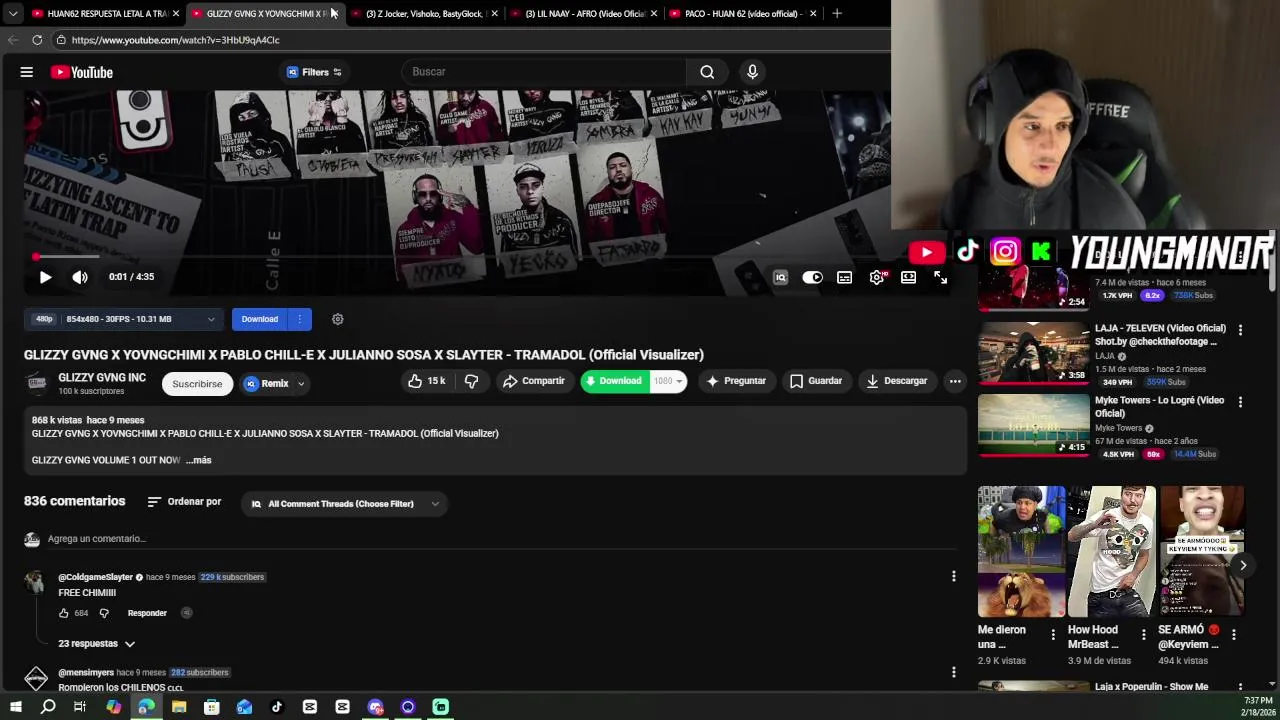Open @ColdgameSlayter channel link
Image resolution: width=1280 pixels, height=720 pixels.
tap(95, 577)
